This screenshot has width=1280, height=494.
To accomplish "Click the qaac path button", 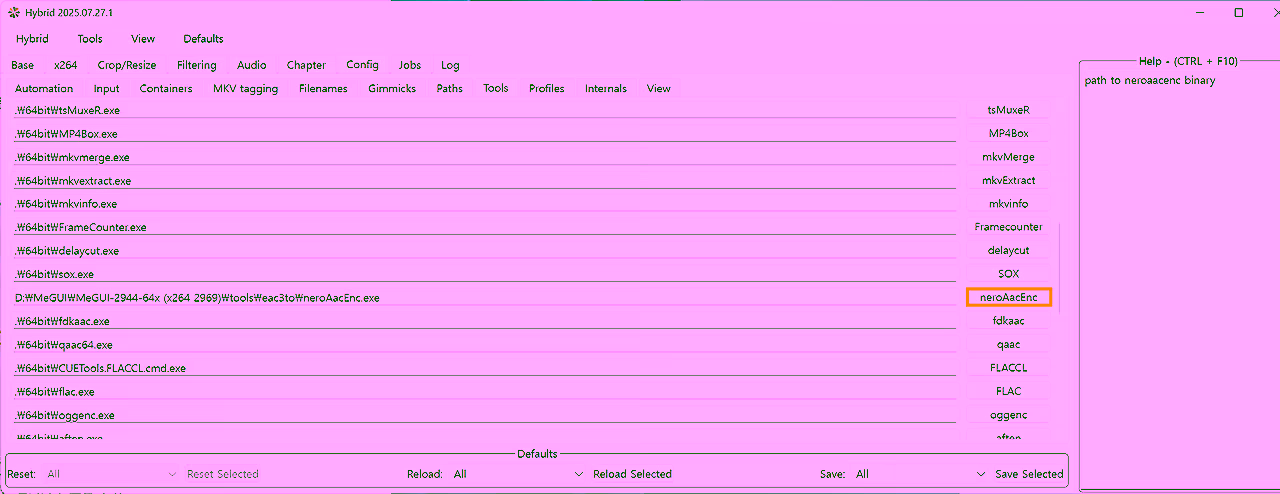I will pos(1008,345).
